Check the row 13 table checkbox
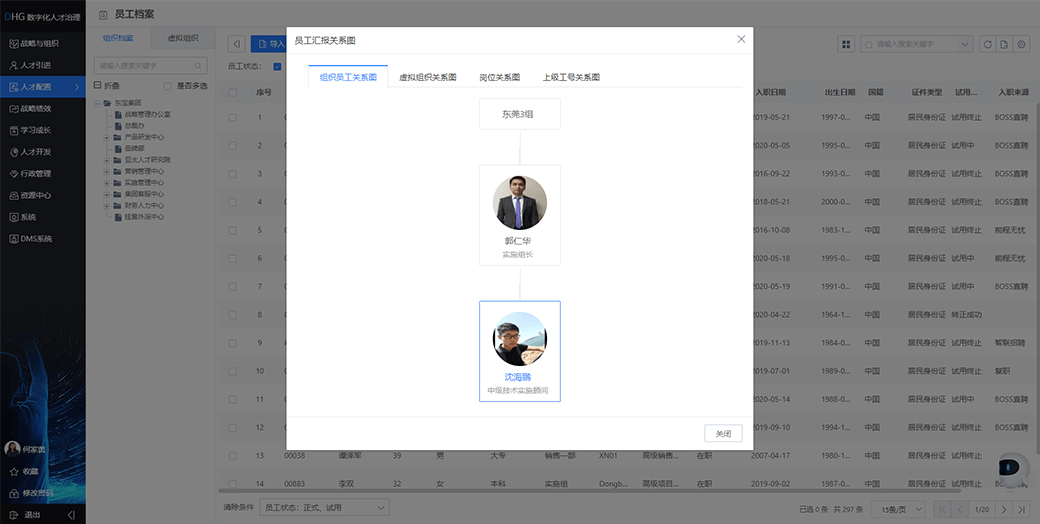 click(x=233, y=455)
